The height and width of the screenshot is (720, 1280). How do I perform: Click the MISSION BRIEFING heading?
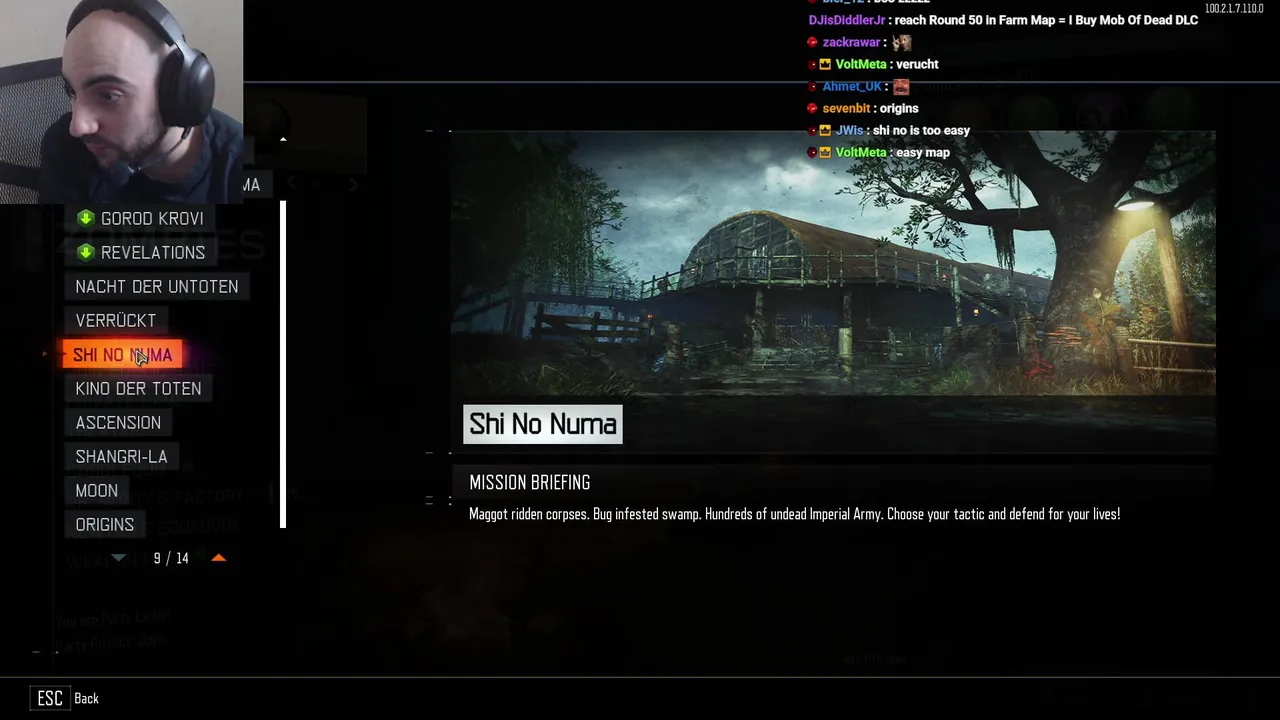point(530,482)
